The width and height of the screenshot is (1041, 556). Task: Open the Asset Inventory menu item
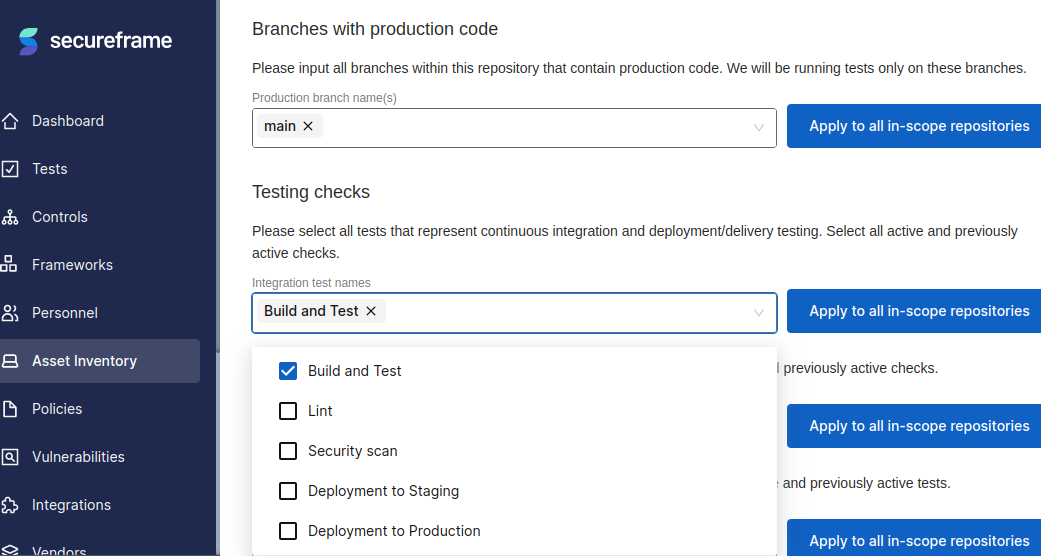[100, 361]
